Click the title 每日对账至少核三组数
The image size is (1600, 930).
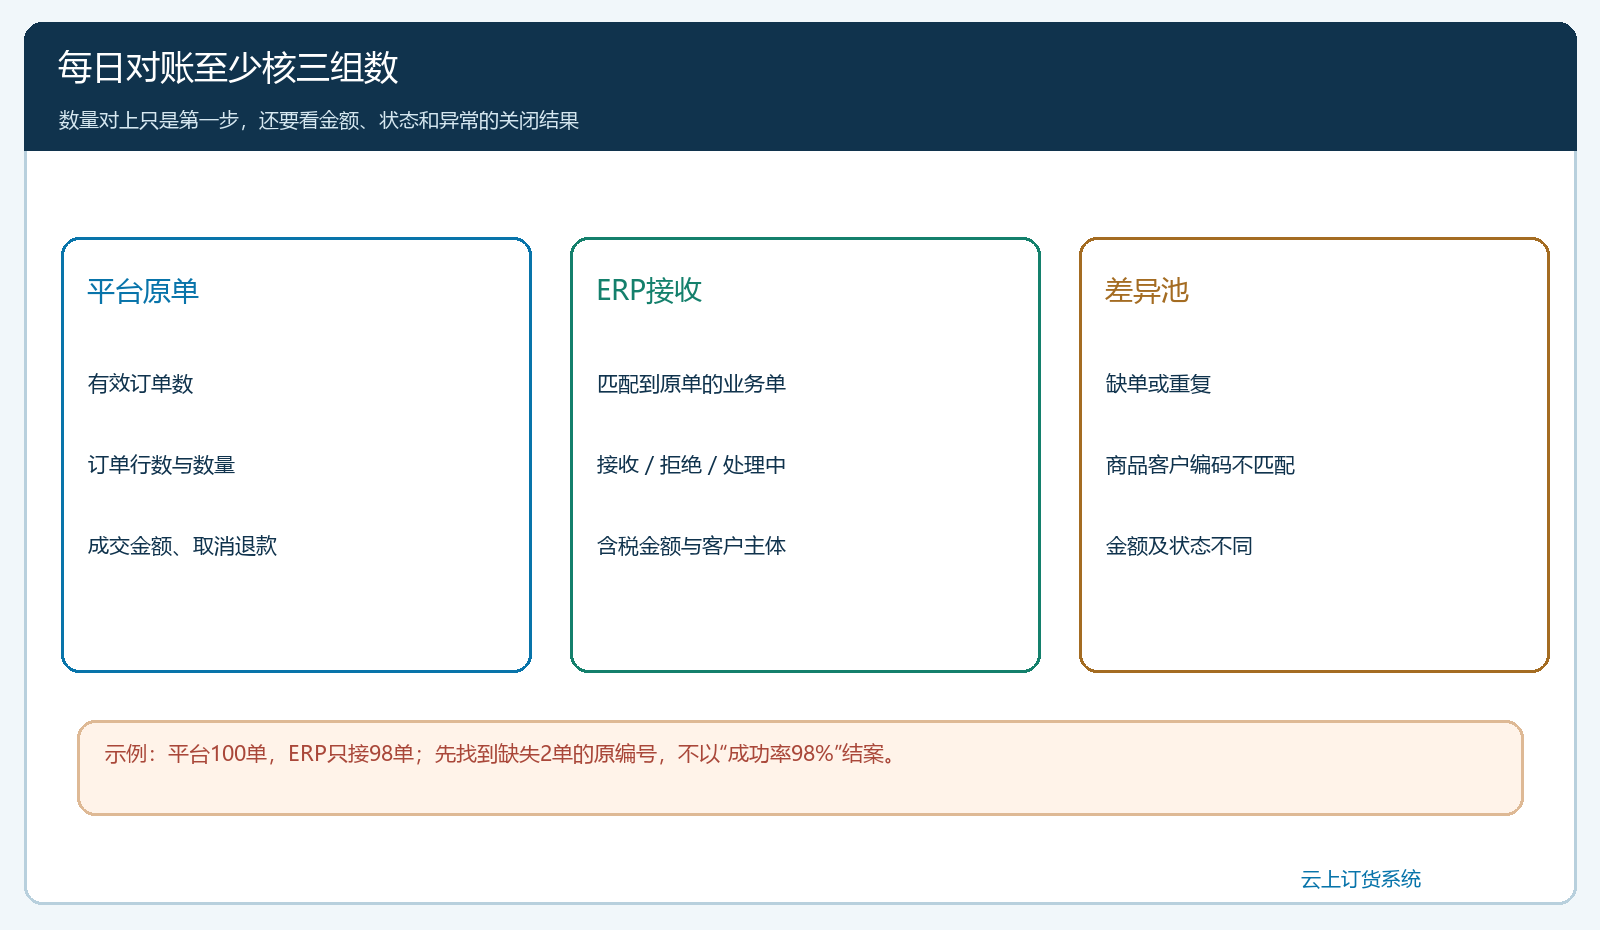coord(228,67)
